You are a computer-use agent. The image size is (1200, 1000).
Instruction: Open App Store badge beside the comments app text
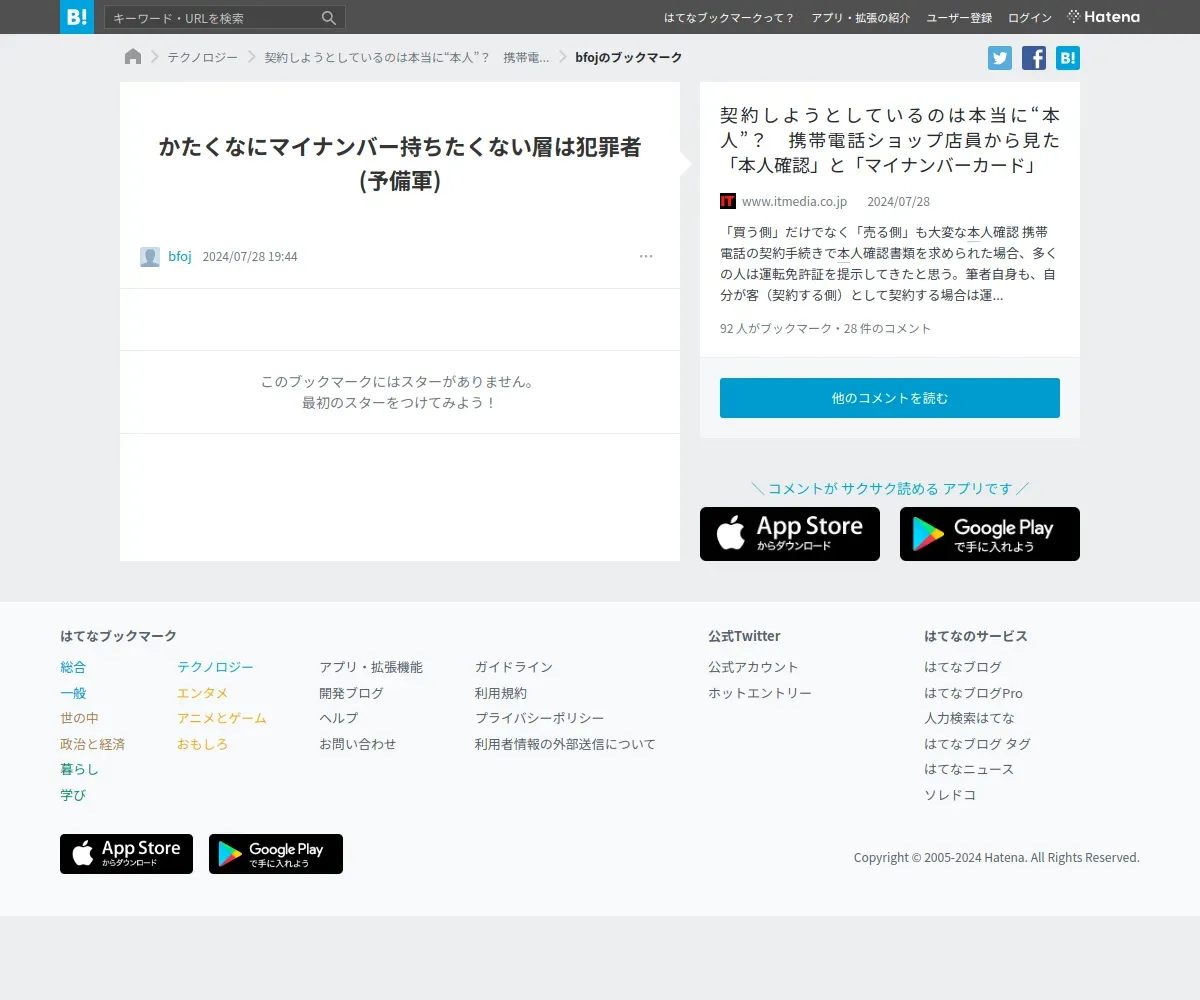tap(790, 534)
